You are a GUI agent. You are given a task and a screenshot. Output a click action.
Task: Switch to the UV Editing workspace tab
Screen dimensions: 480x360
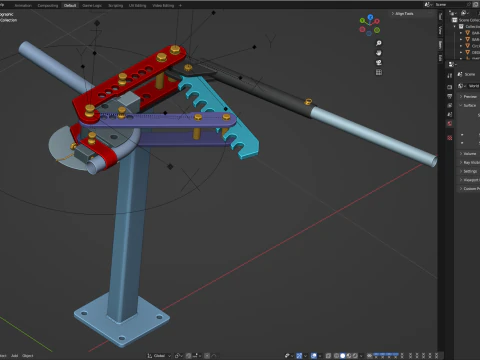137,5
